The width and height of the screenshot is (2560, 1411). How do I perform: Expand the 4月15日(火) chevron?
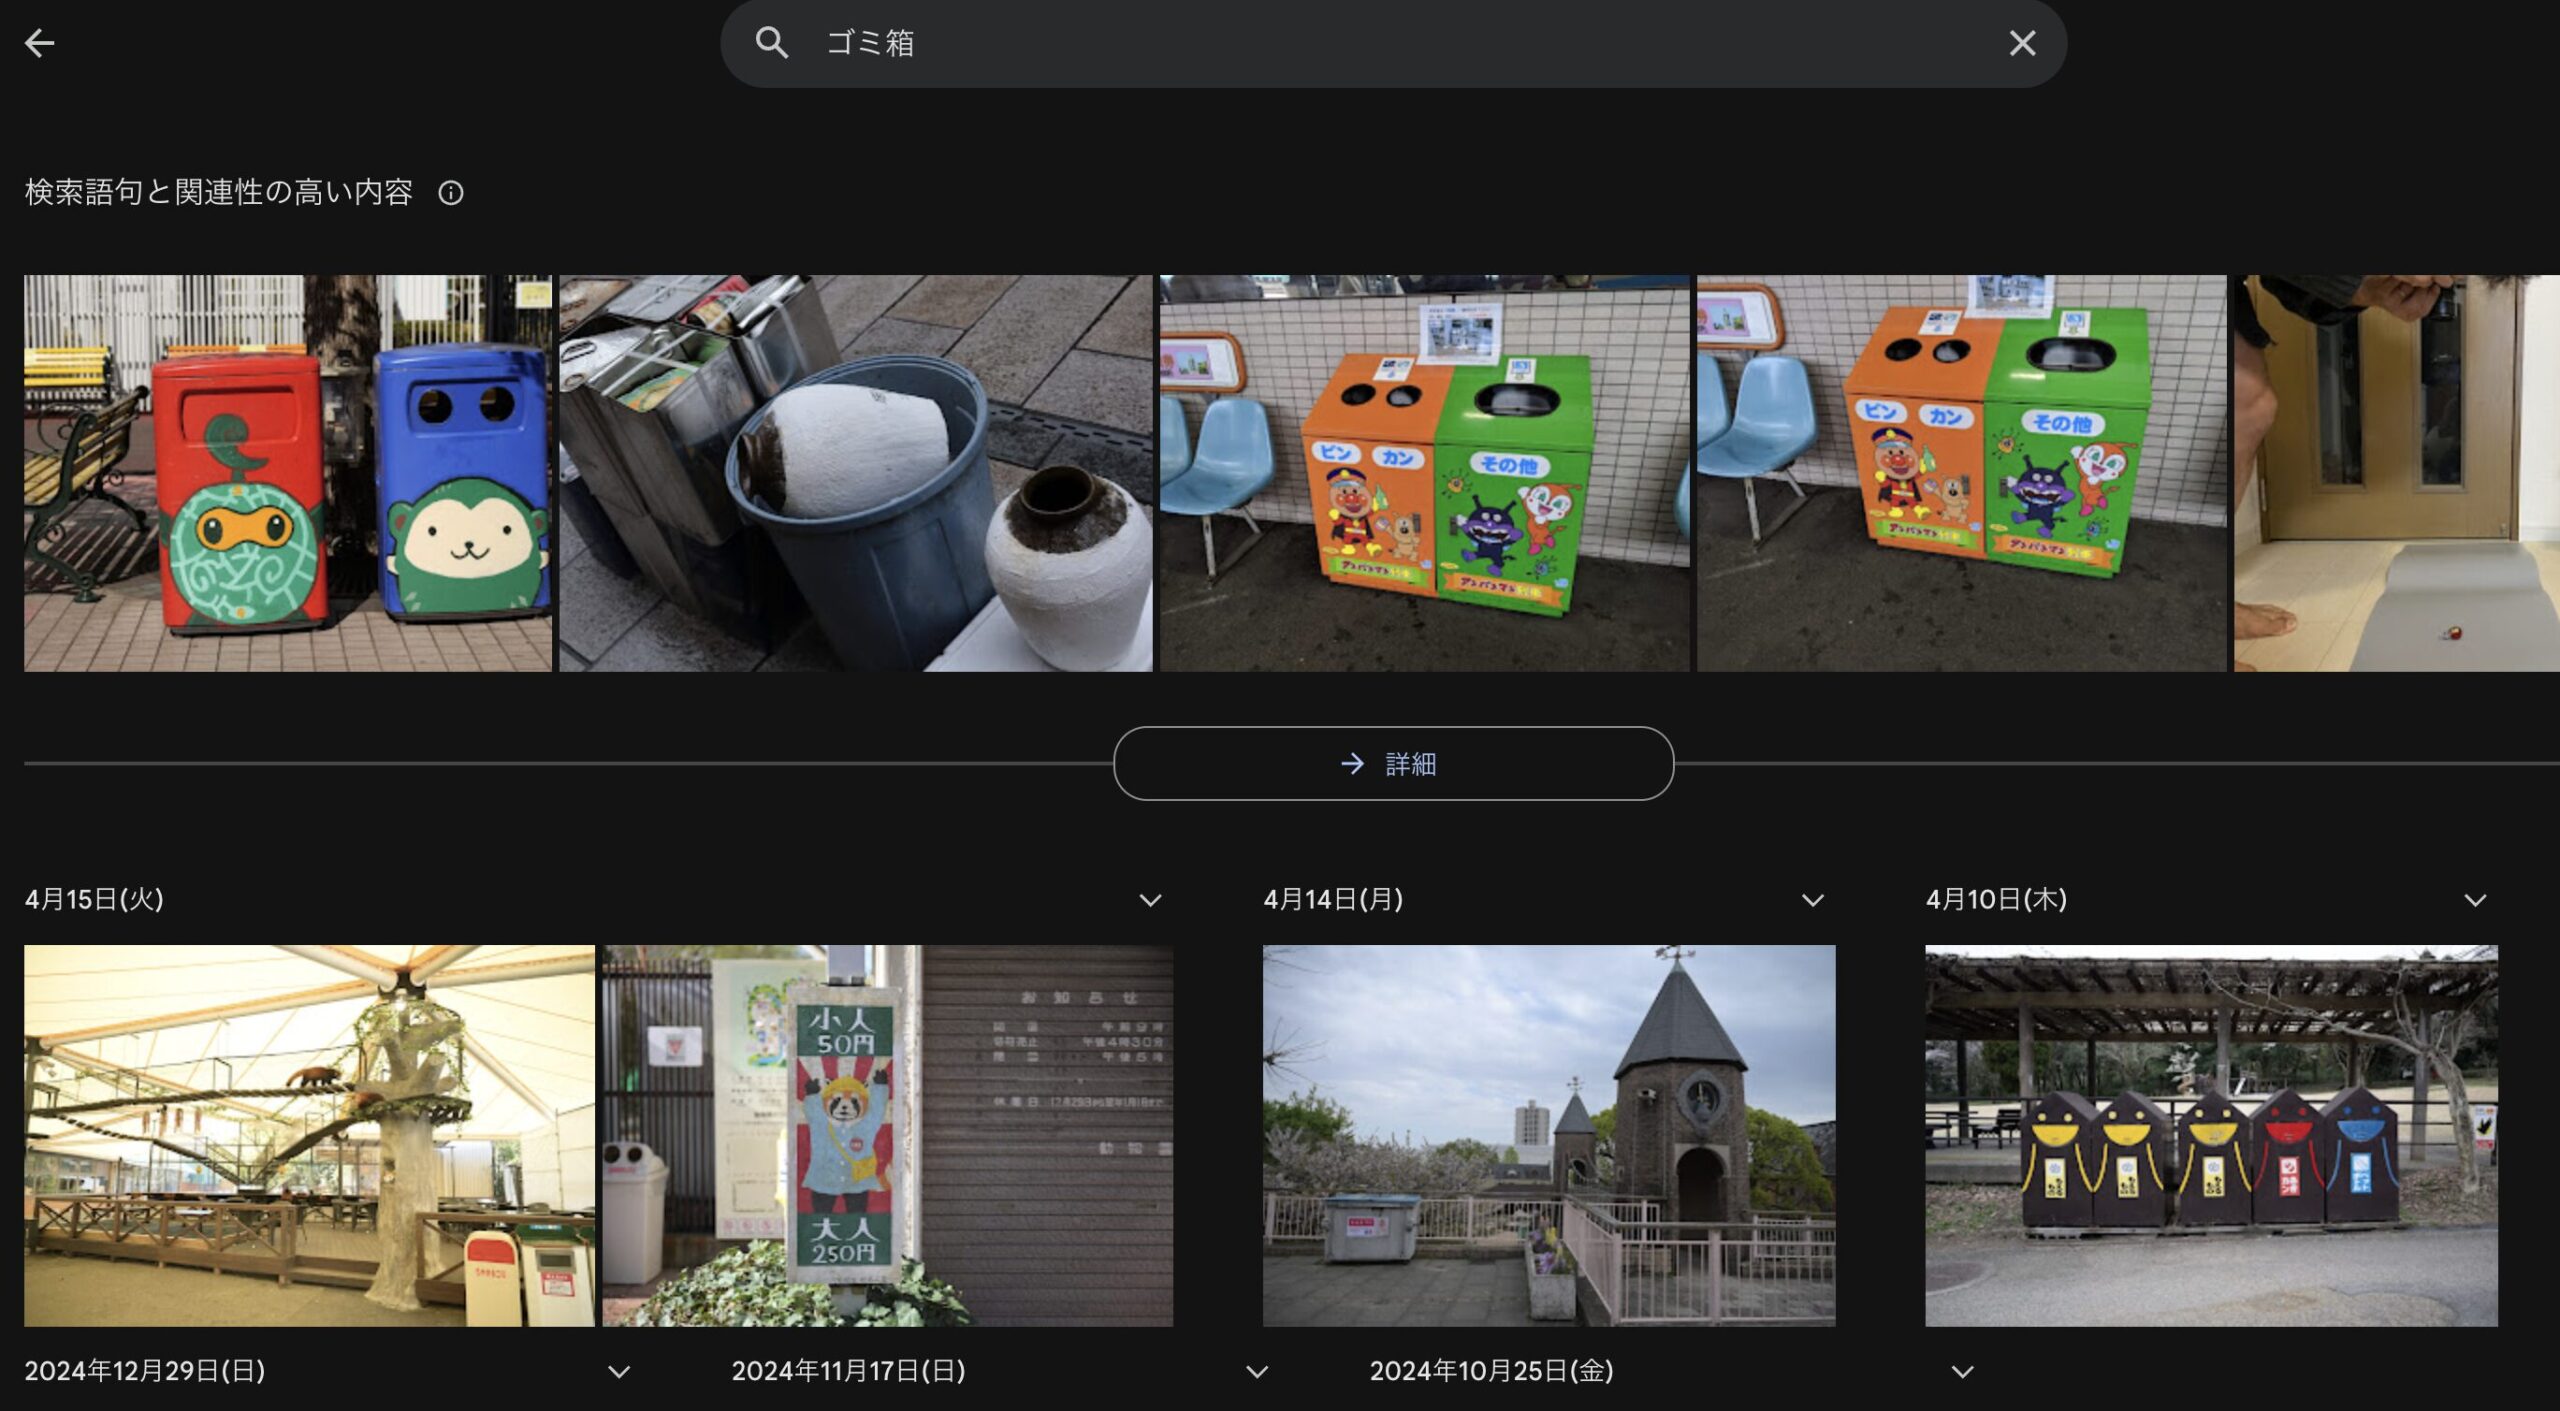(1150, 900)
